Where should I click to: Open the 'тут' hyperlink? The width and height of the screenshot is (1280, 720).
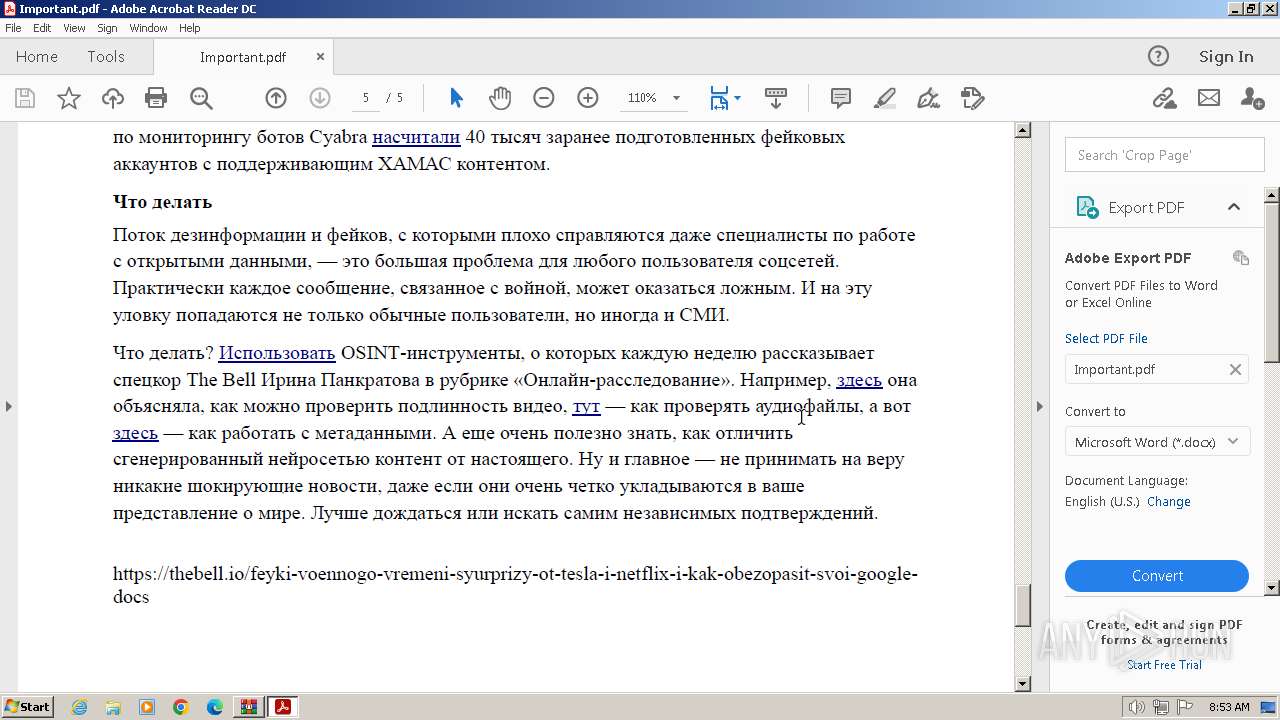(586, 407)
